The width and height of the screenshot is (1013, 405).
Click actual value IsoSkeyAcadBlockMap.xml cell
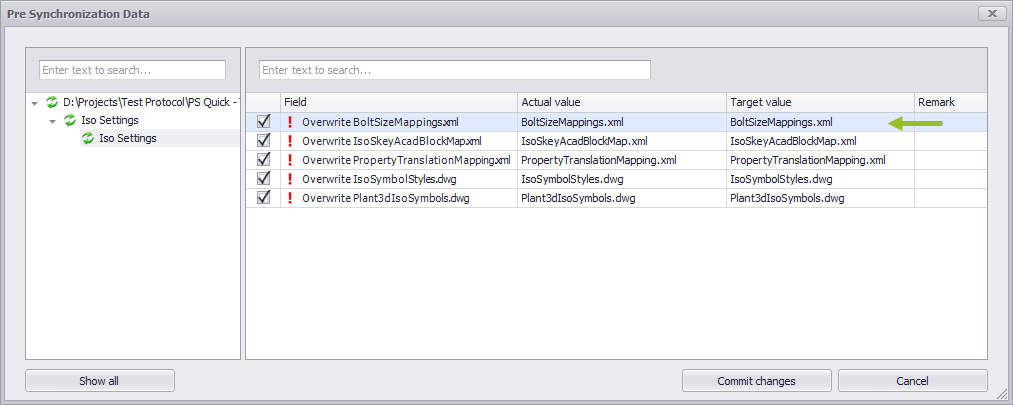621,141
